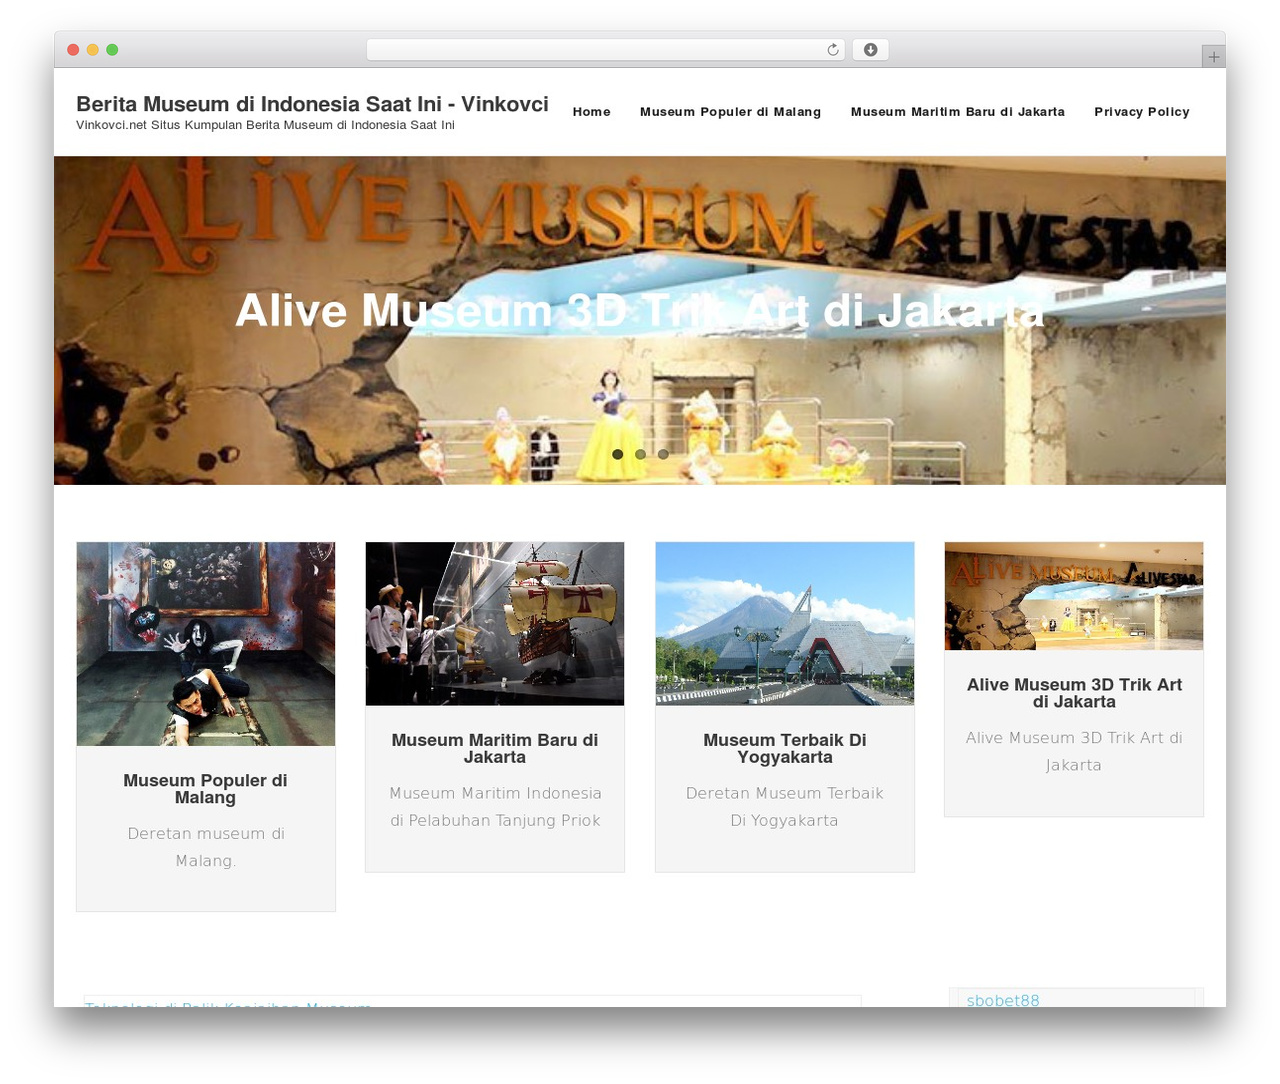Select the text 'Deretan museum di Malang.'

(206, 847)
